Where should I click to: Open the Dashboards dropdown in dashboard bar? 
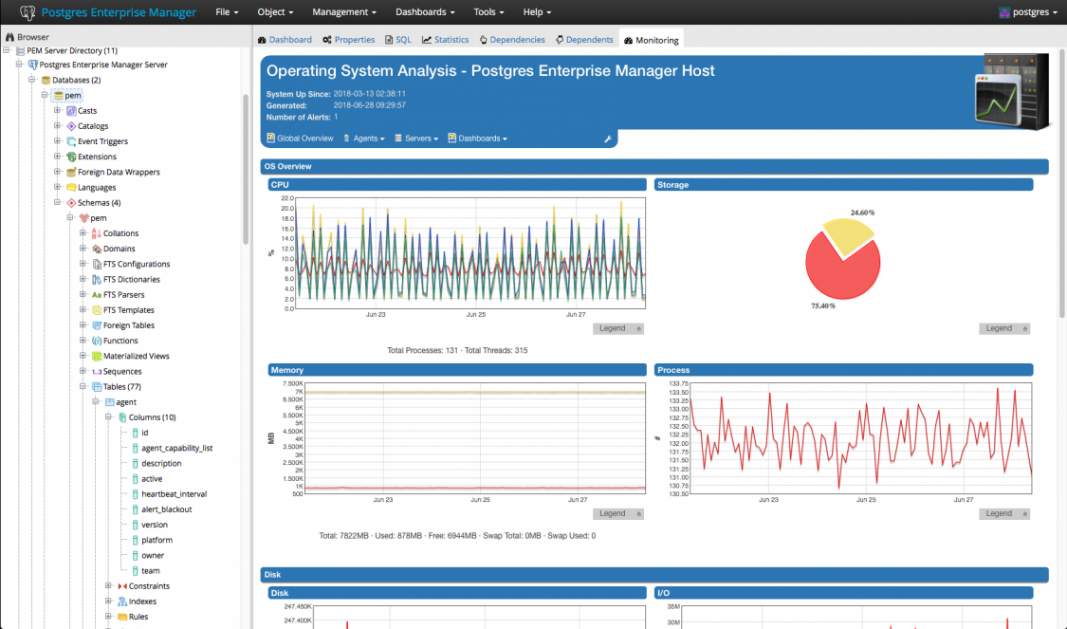(x=478, y=138)
